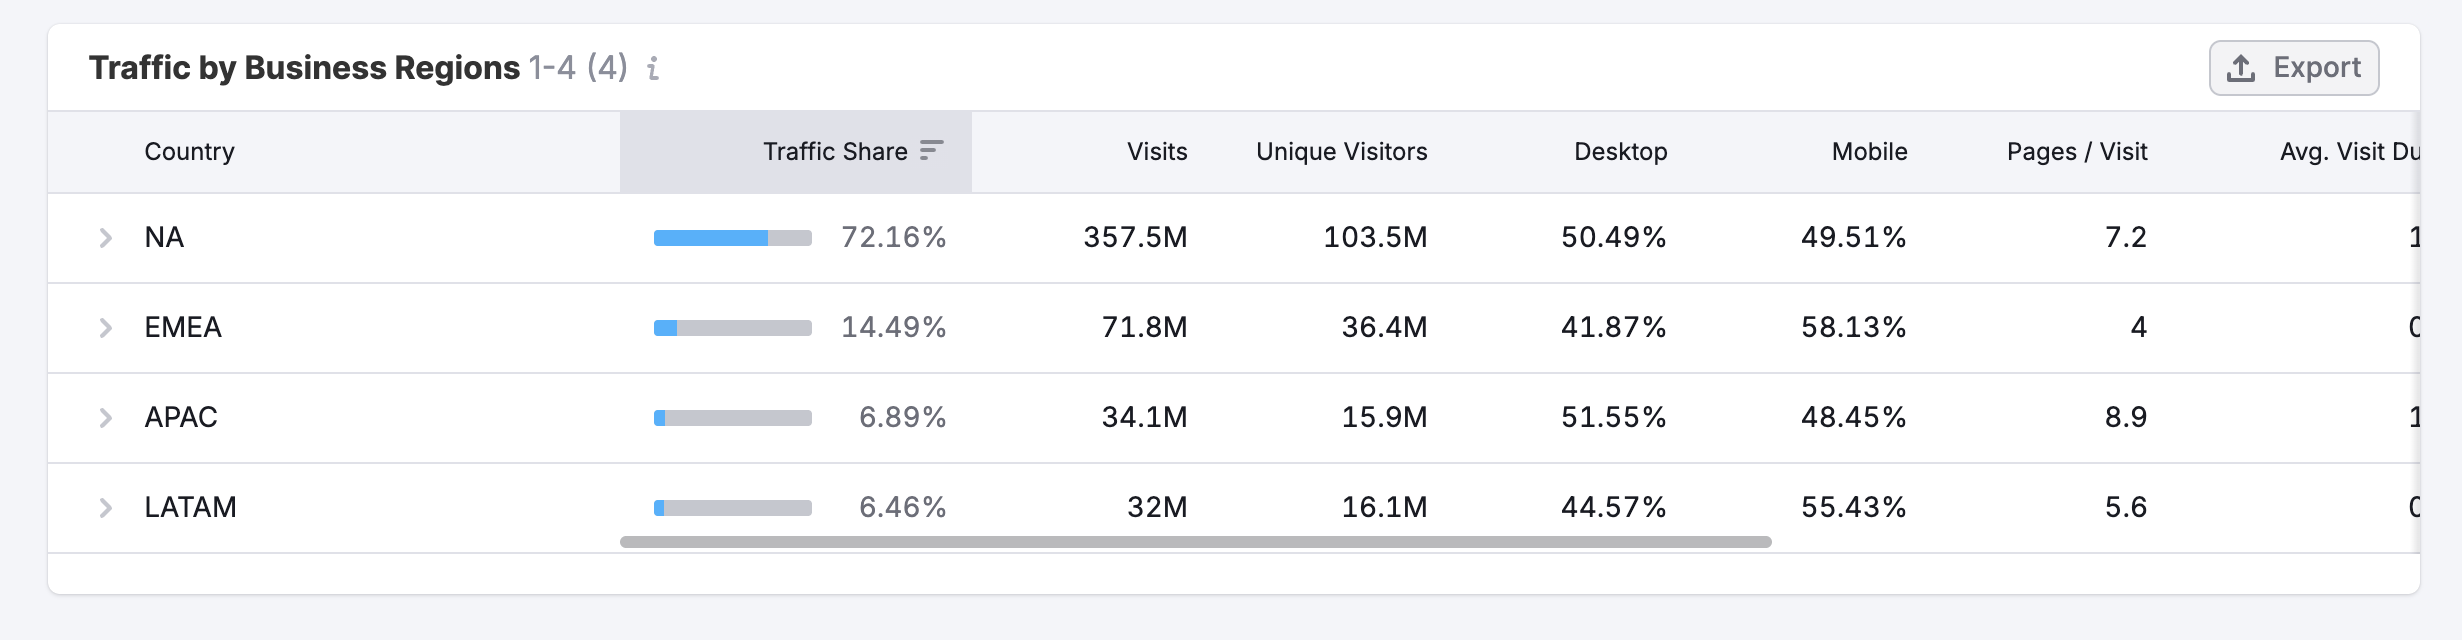The image size is (2462, 640).
Task: Click NA traffic share progress bar
Action: [732, 238]
